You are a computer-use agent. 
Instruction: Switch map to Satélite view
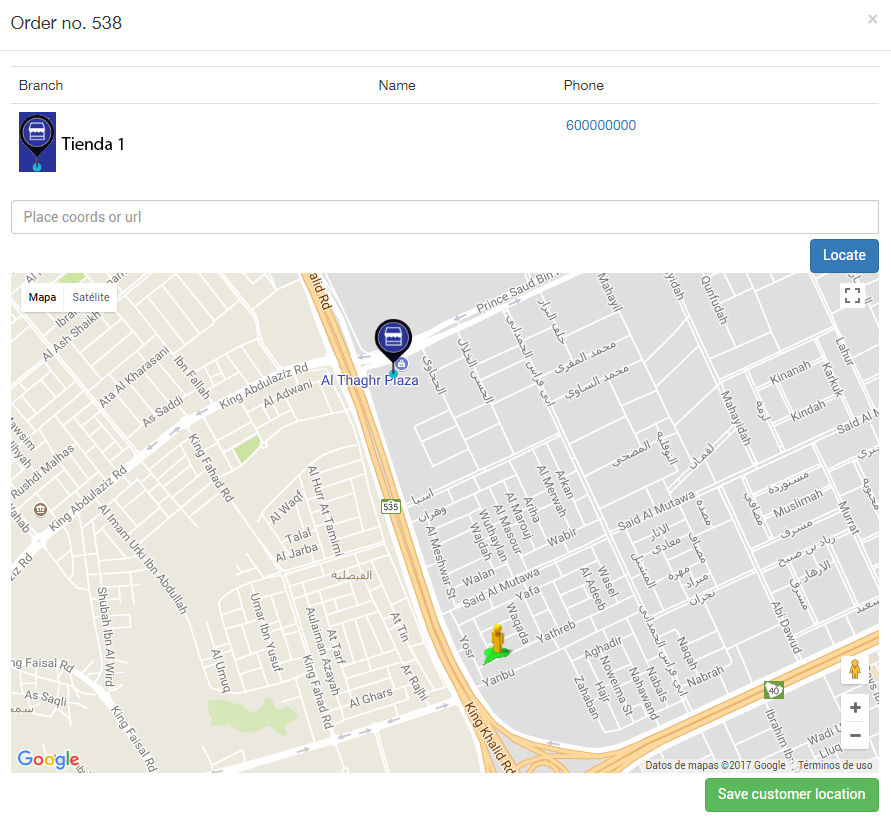point(91,297)
